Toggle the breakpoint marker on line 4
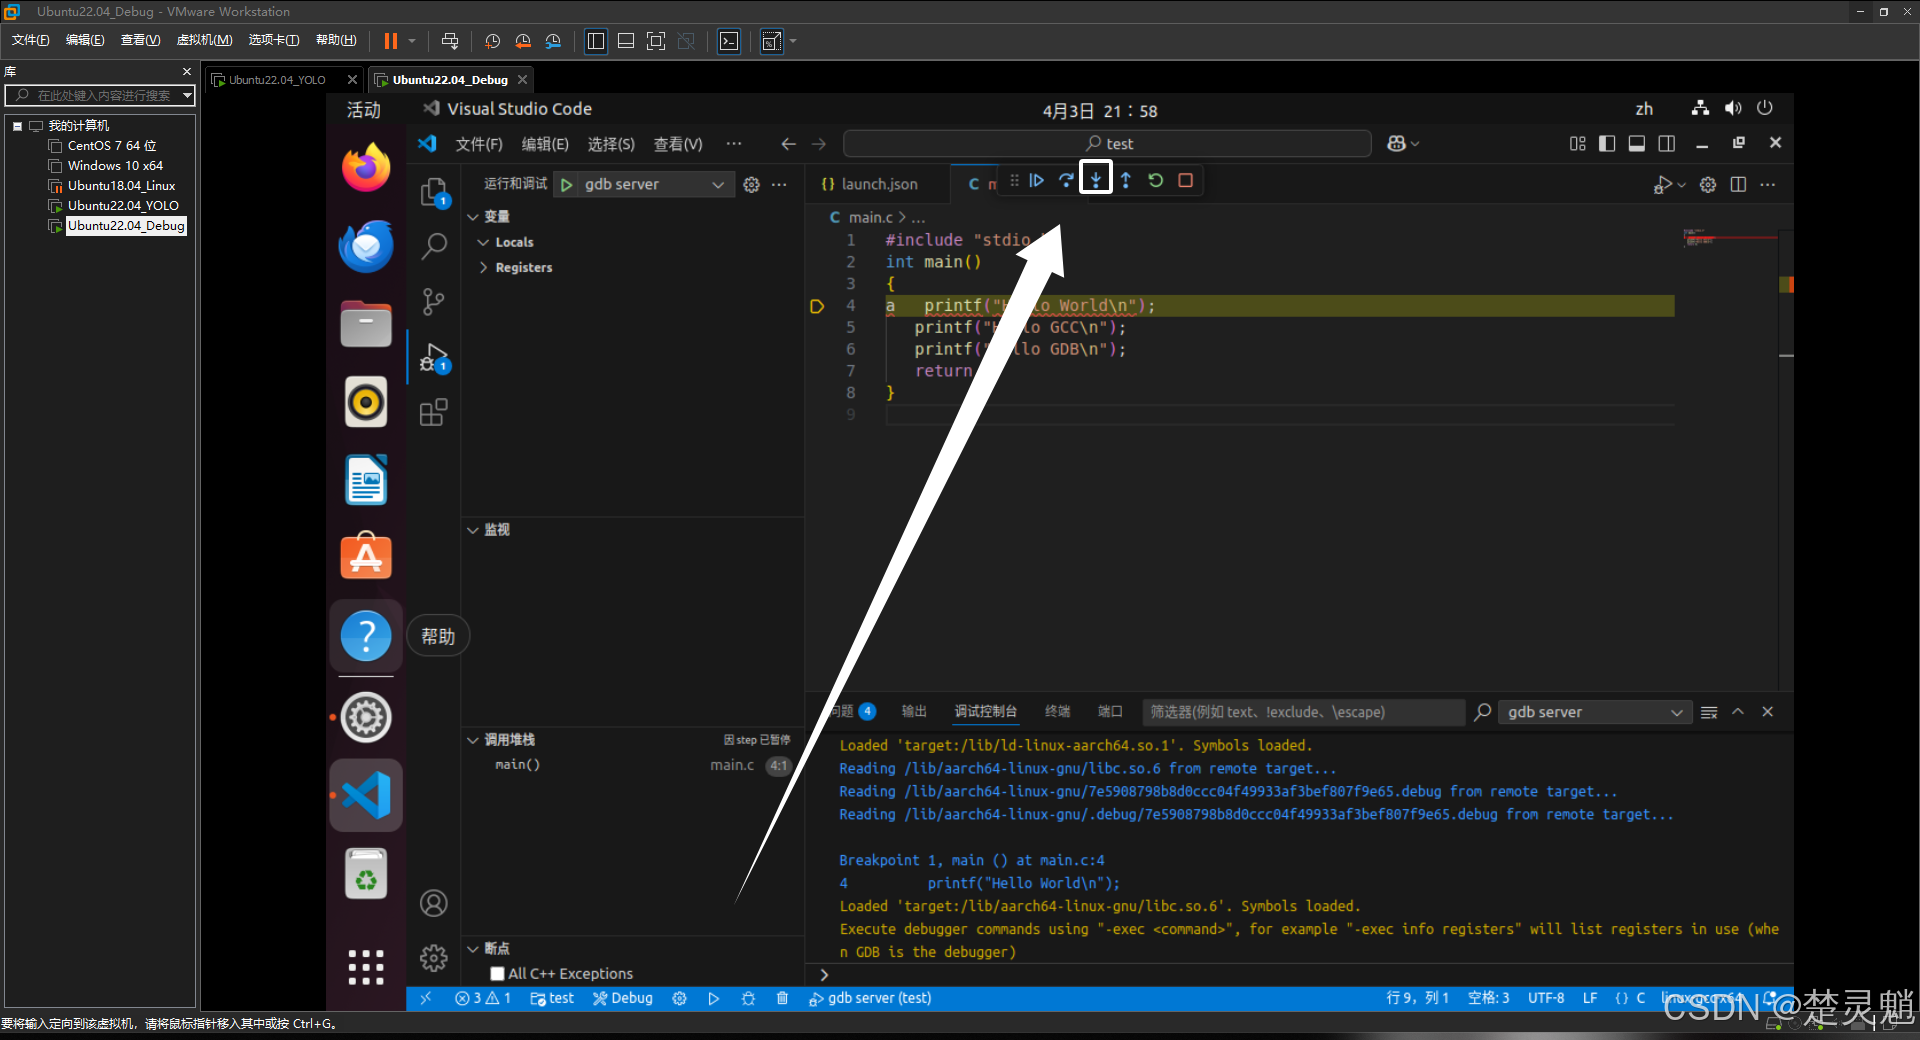1920x1040 pixels. [817, 306]
